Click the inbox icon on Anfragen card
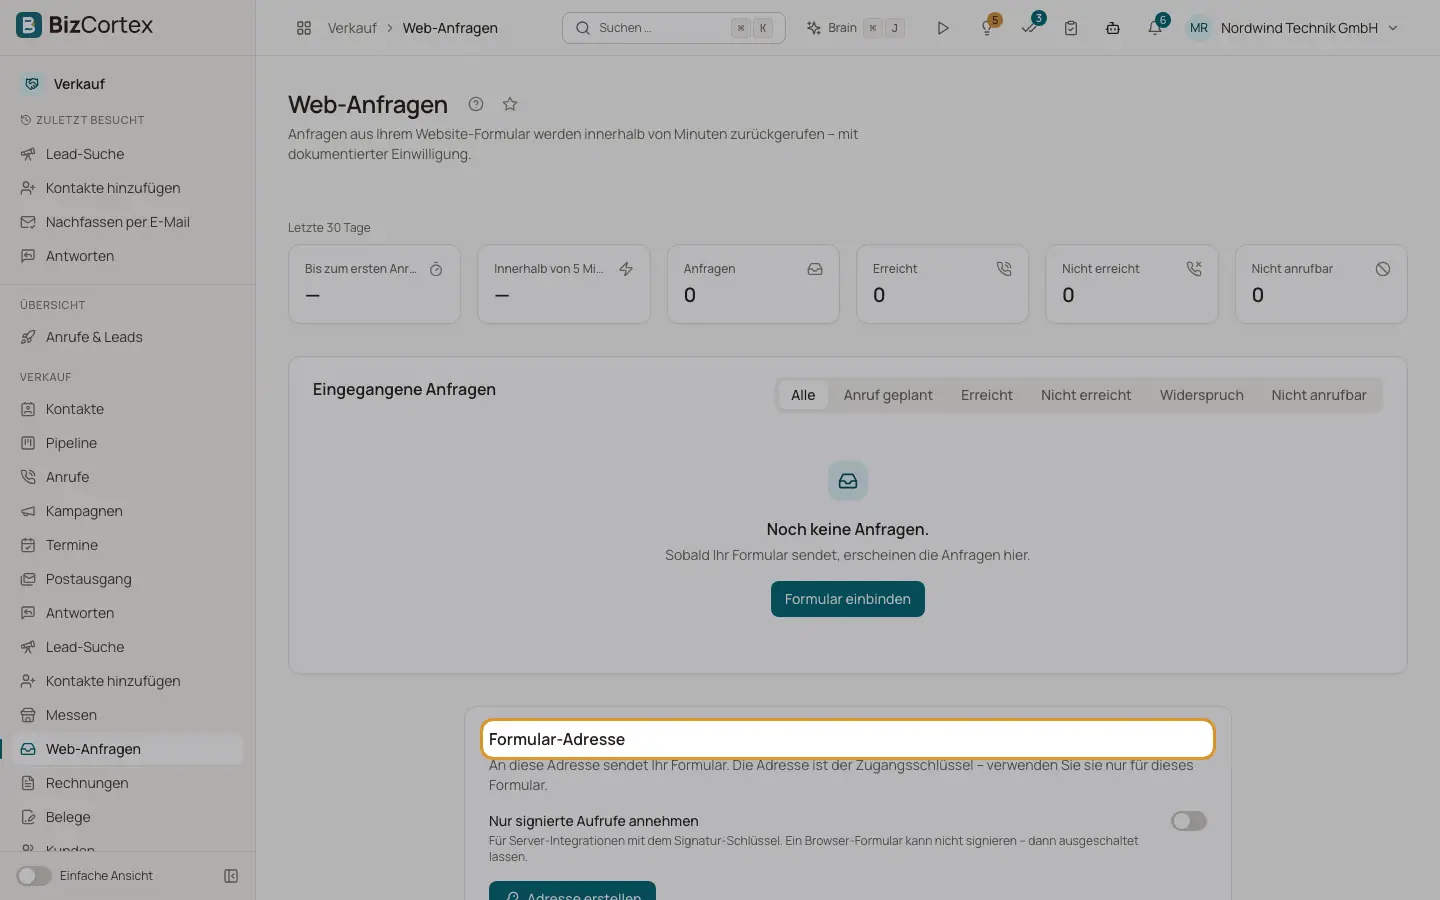The height and width of the screenshot is (900, 1440). 815,269
